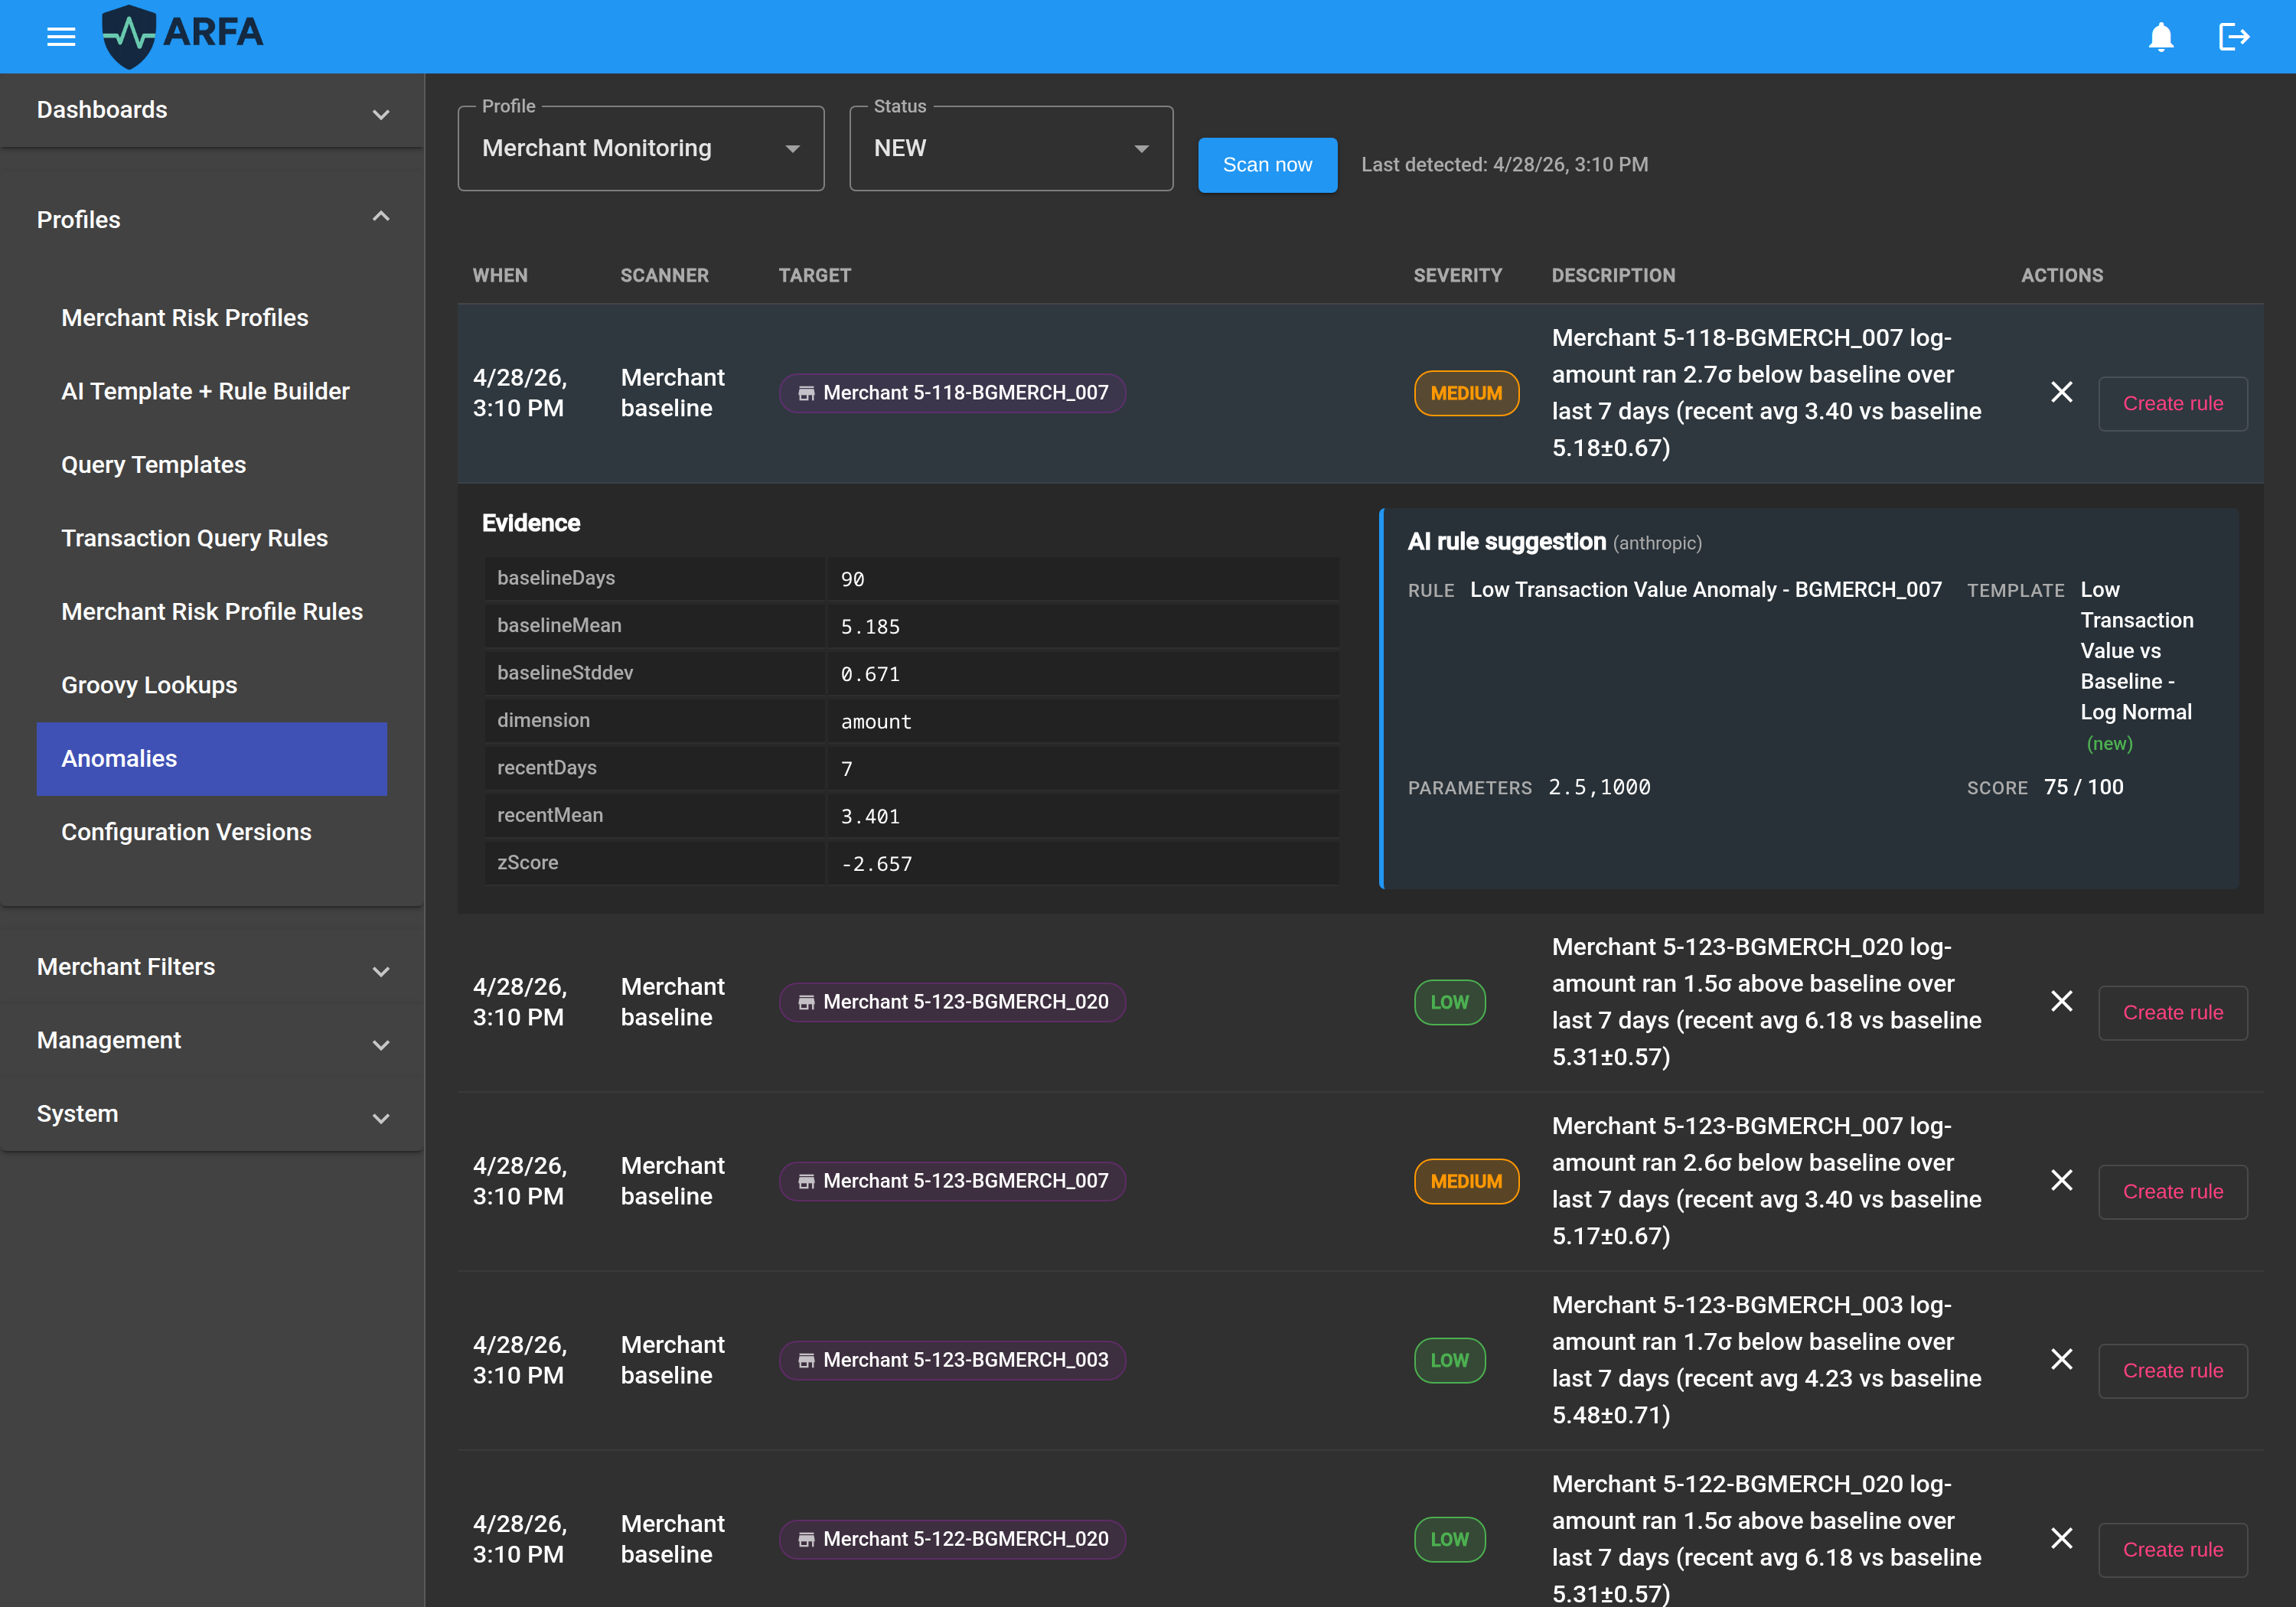Click MEDIUM severity badge for 5-118-BGMERCH_007

(x=1466, y=393)
